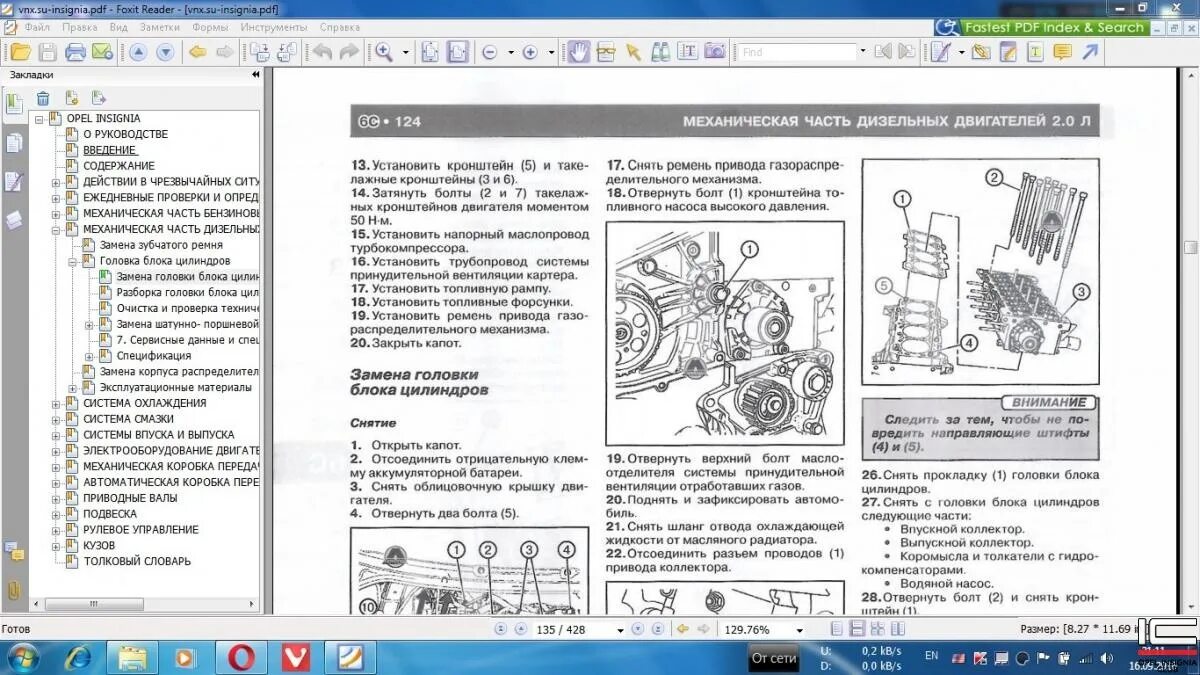Open the Zoom tool dropdown arrow

(x=405, y=52)
